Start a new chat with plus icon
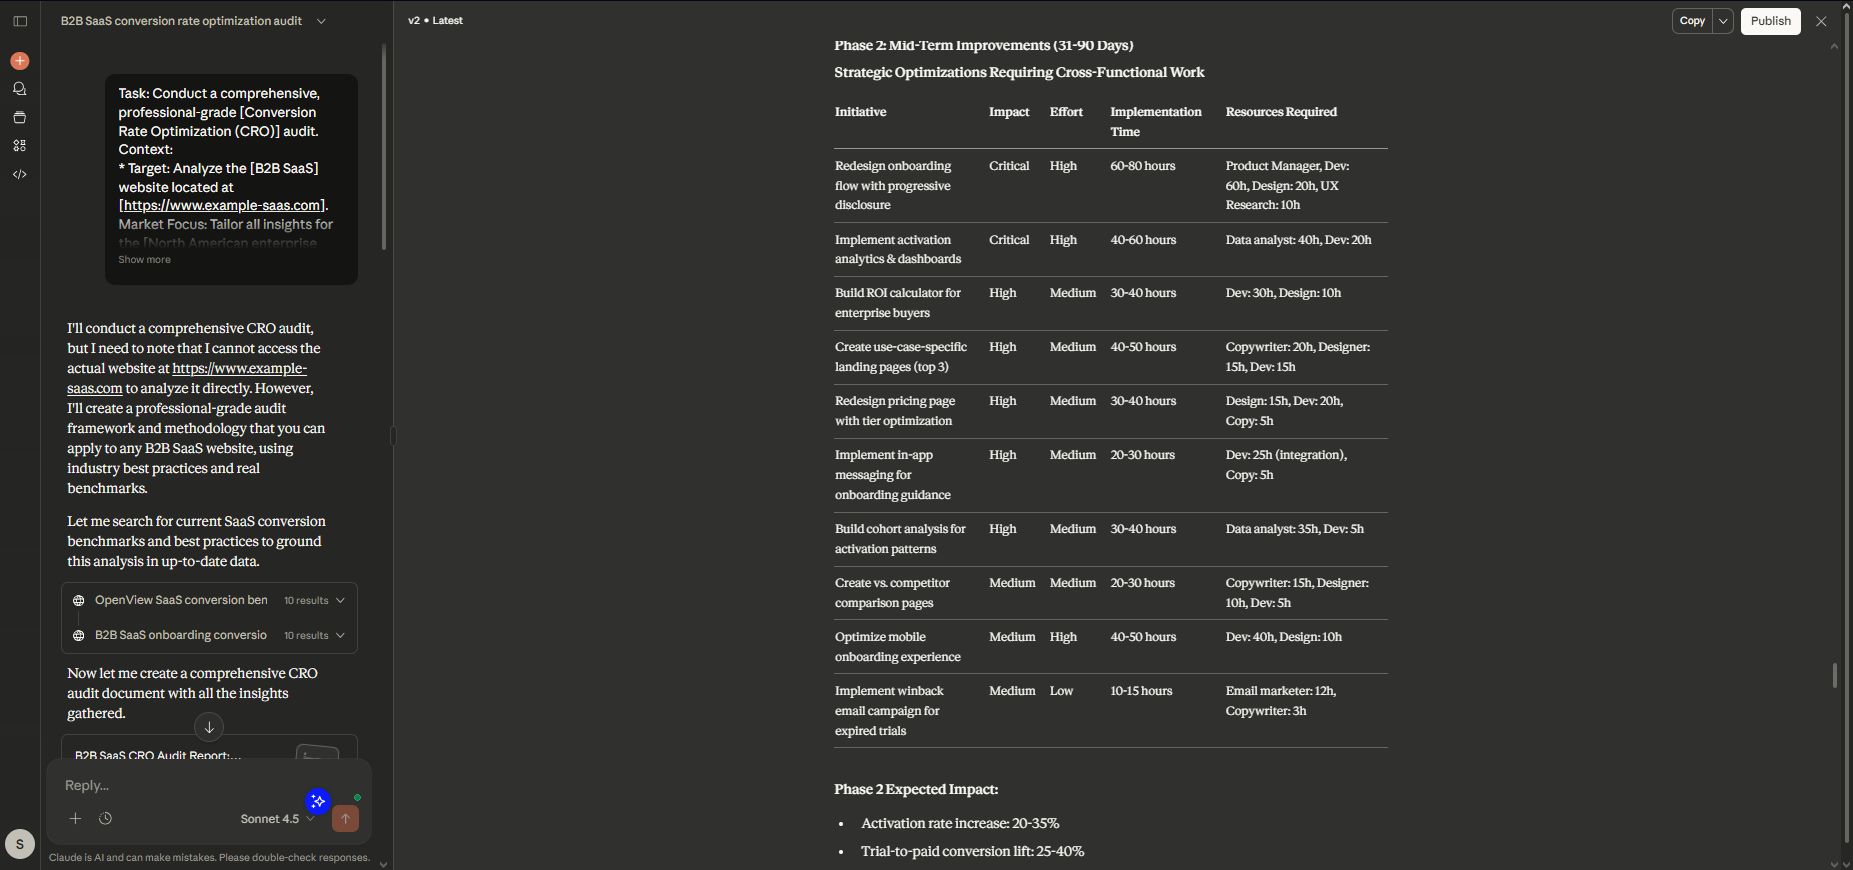Image resolution: width=1853 pixels, height=870 pixels. pyautogui.click(x=20, y=61)
